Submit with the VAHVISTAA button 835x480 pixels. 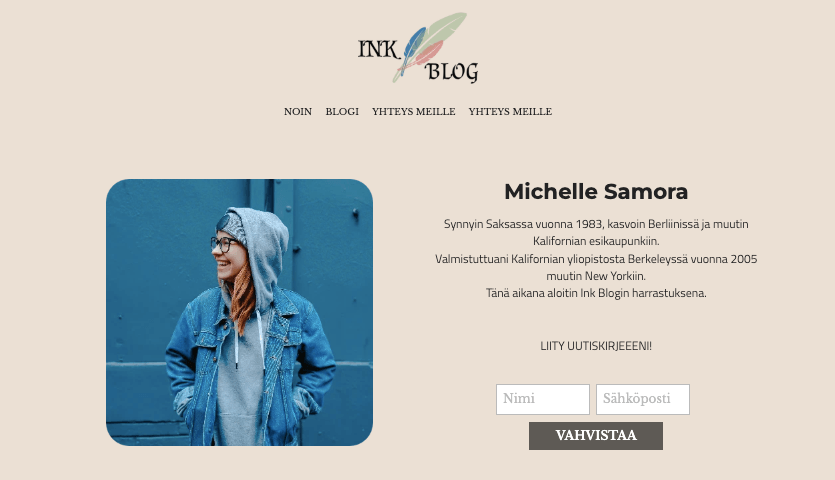point(596,436)
